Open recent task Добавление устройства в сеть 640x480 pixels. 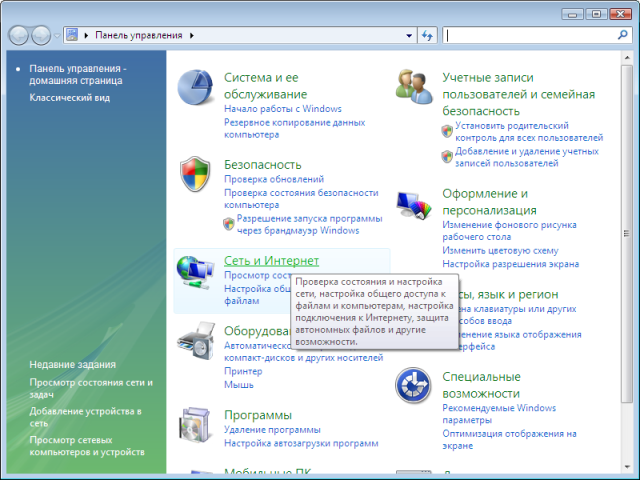pos(85,417)
